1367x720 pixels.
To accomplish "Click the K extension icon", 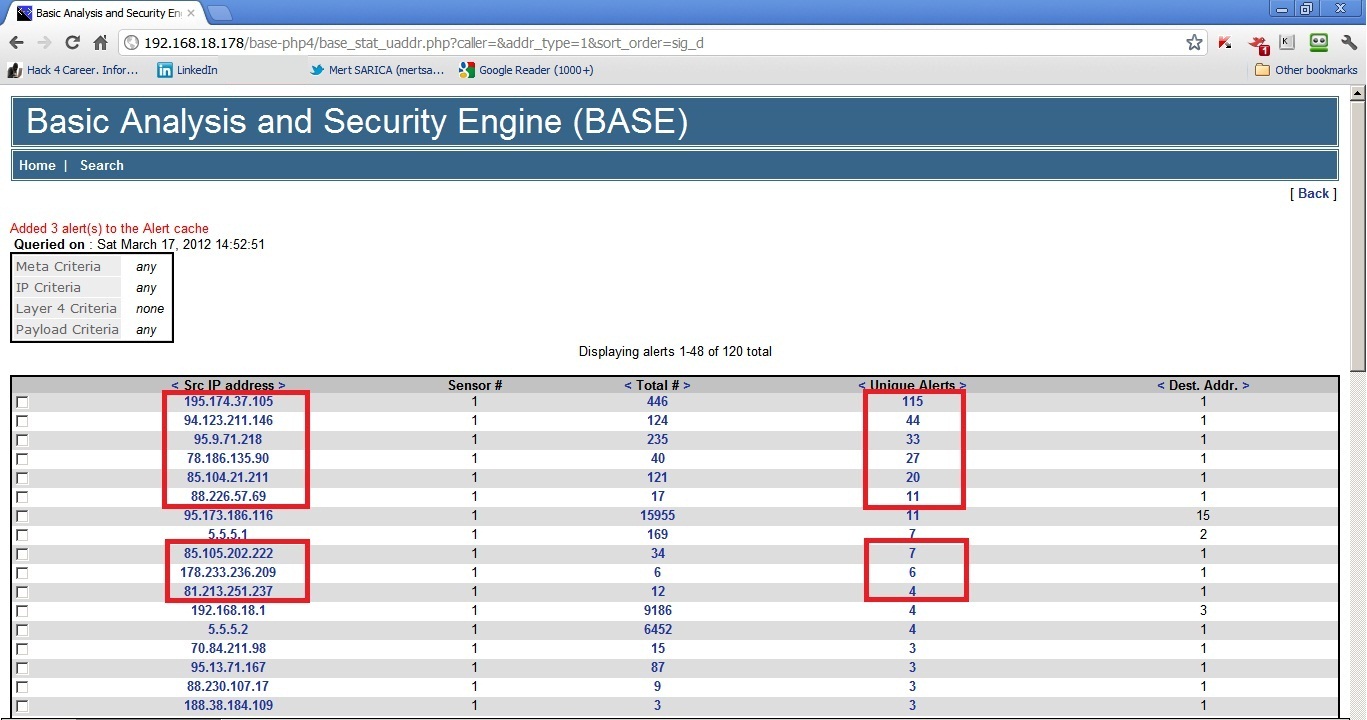I will coord(1287,43).
